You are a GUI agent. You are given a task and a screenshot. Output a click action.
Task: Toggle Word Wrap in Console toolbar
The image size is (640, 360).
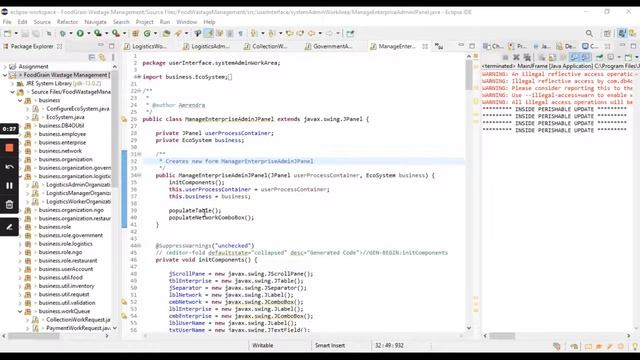pos(563,57)
